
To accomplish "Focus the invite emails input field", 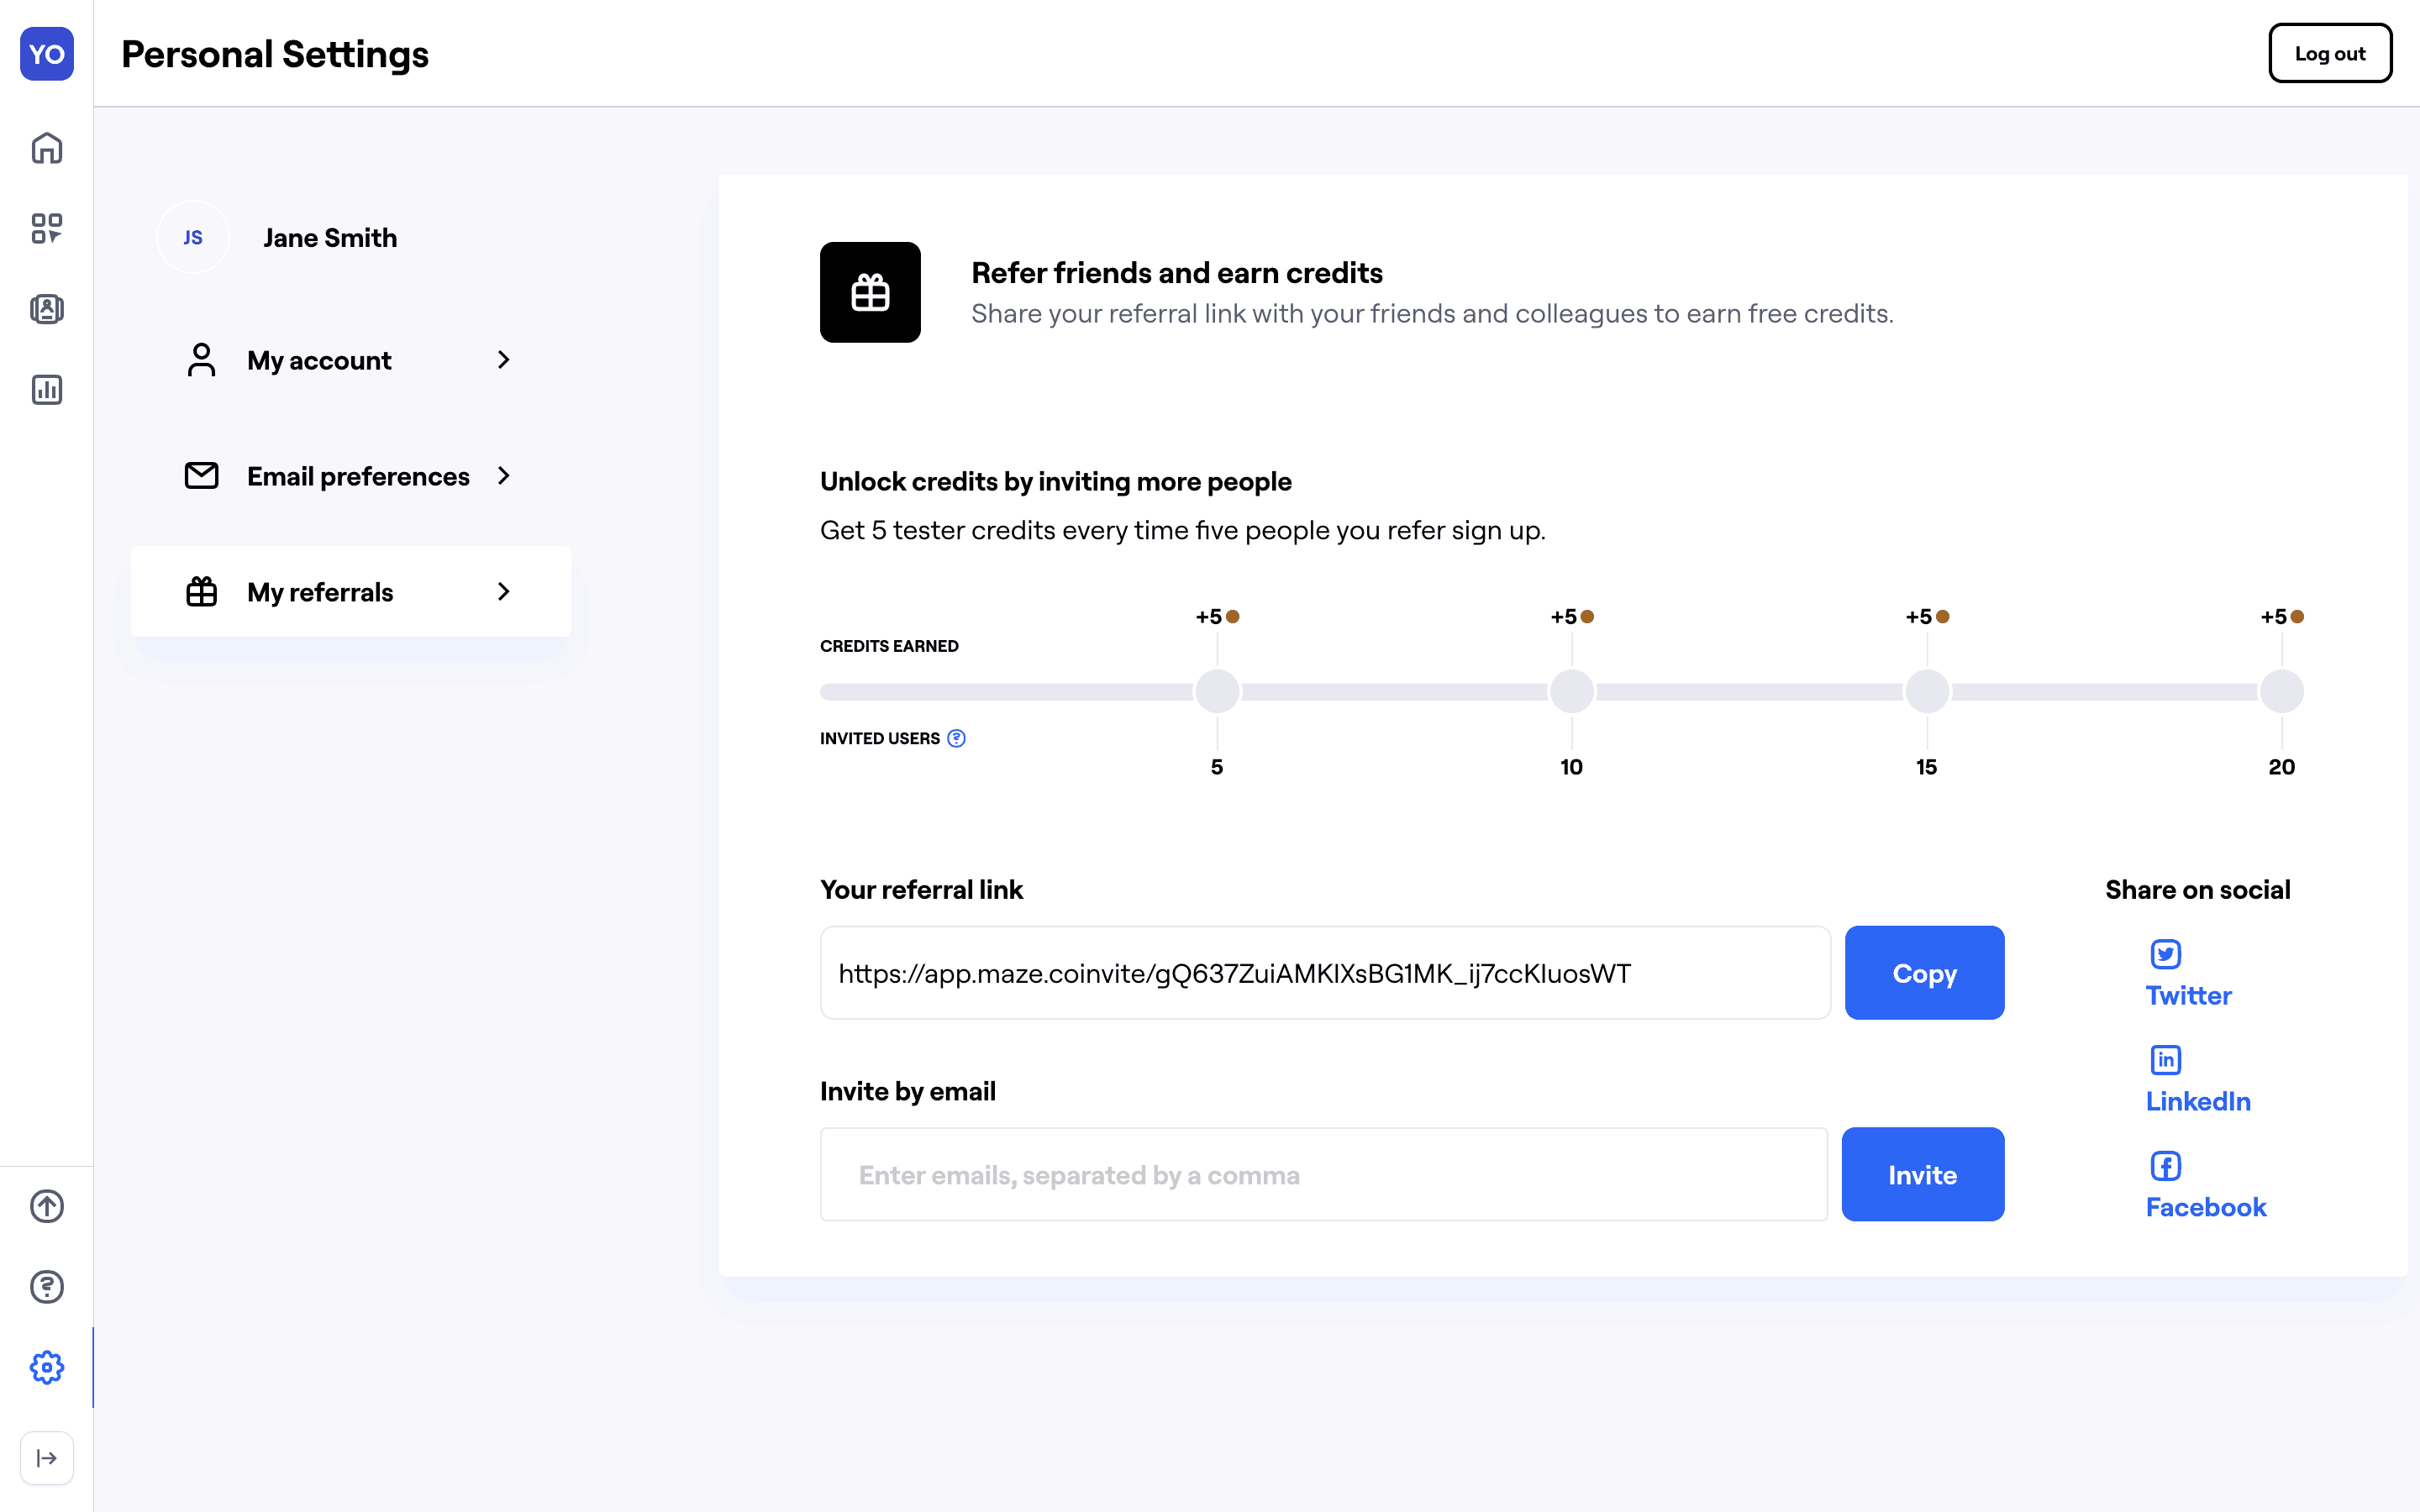I will point(1323,1175).
